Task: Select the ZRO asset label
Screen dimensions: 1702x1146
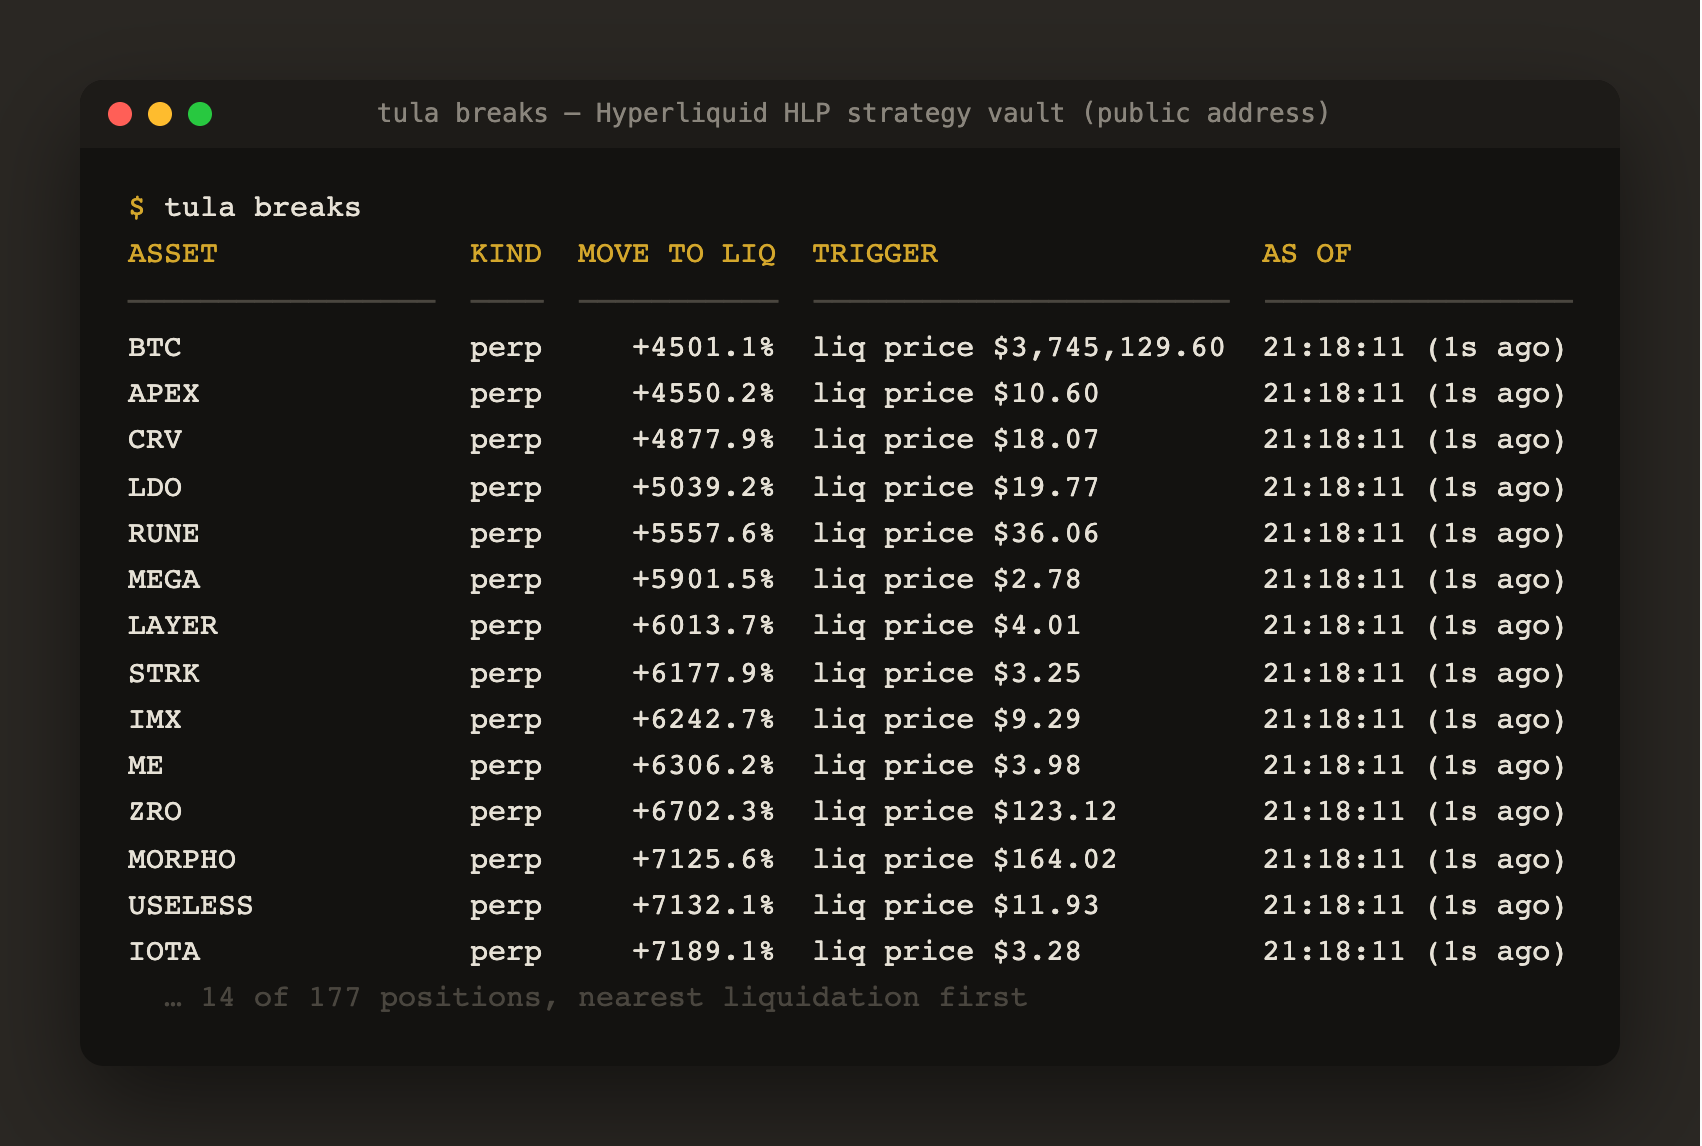Action: [155, 812]
